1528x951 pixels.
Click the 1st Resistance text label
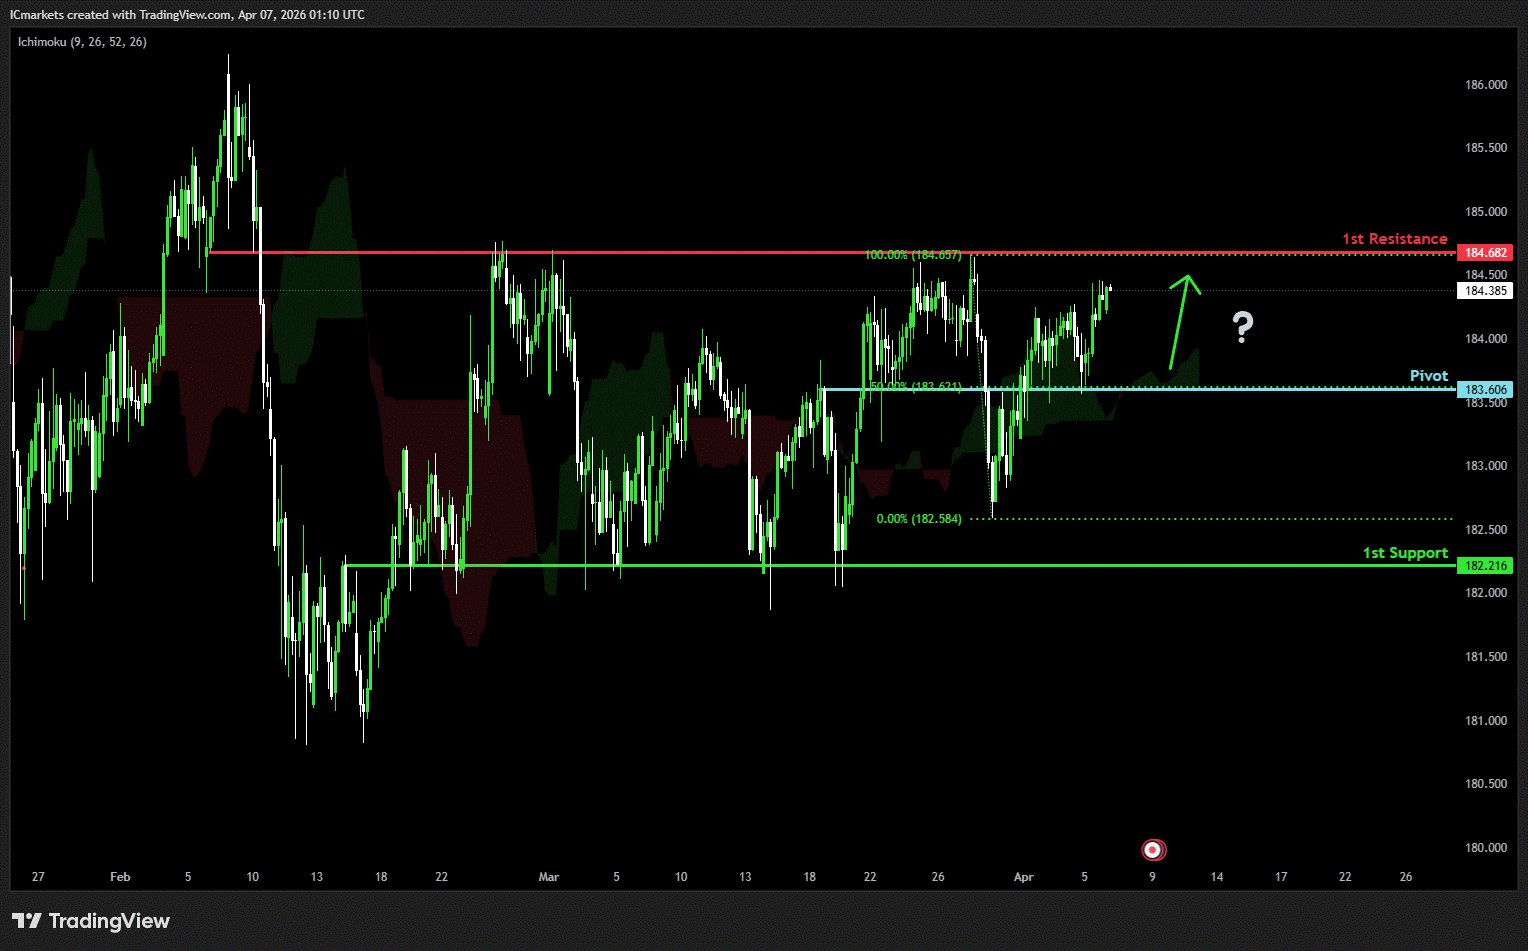1394,239
